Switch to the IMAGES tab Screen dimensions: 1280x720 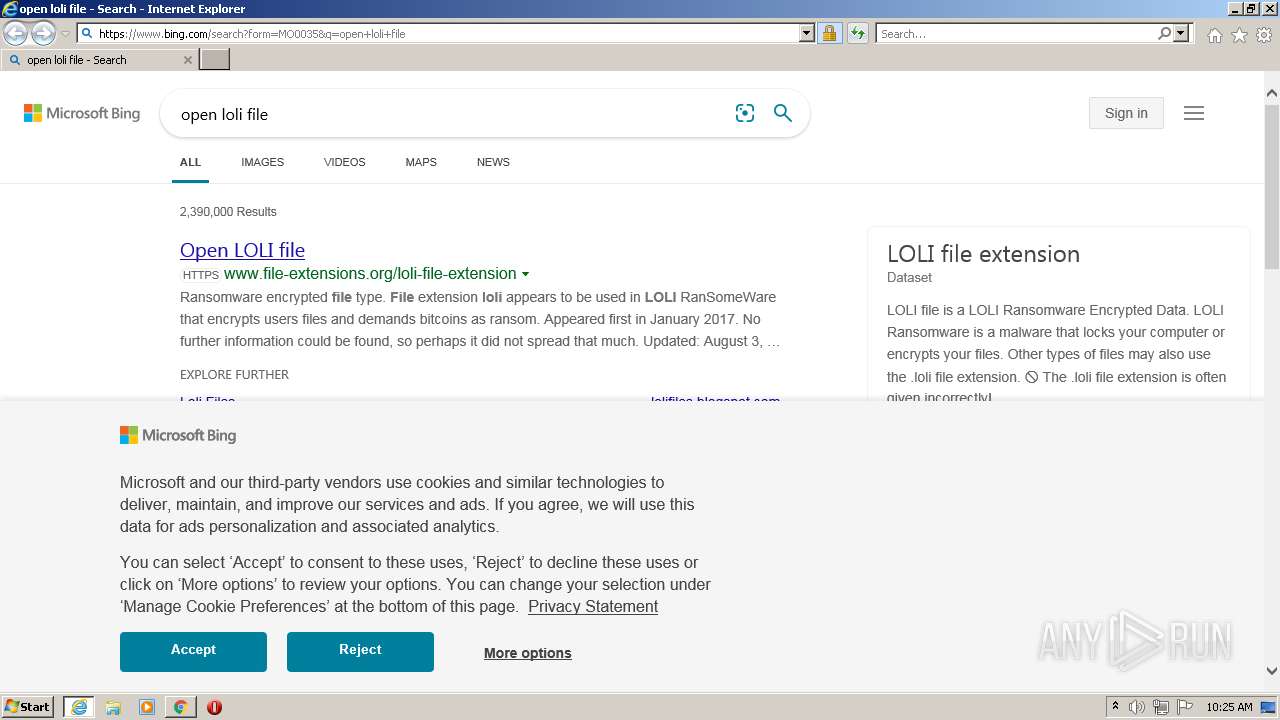[x=262, y=162]
